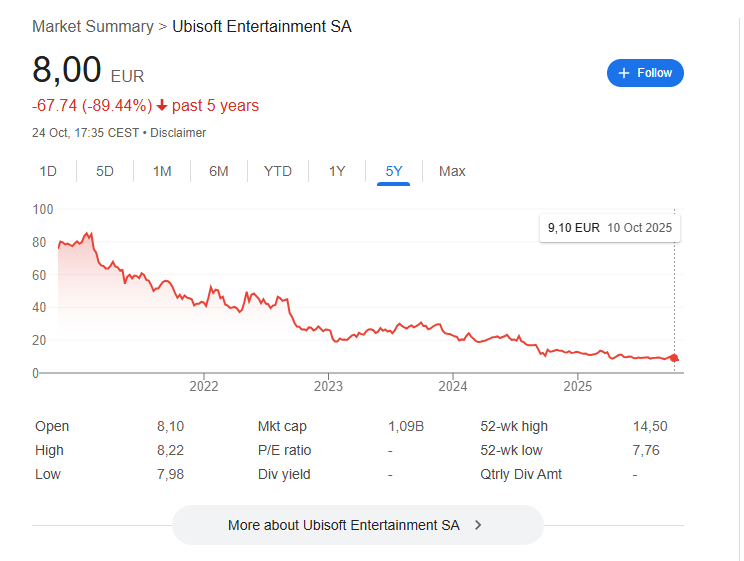Select the active 5Y tab

coord(394,171)
